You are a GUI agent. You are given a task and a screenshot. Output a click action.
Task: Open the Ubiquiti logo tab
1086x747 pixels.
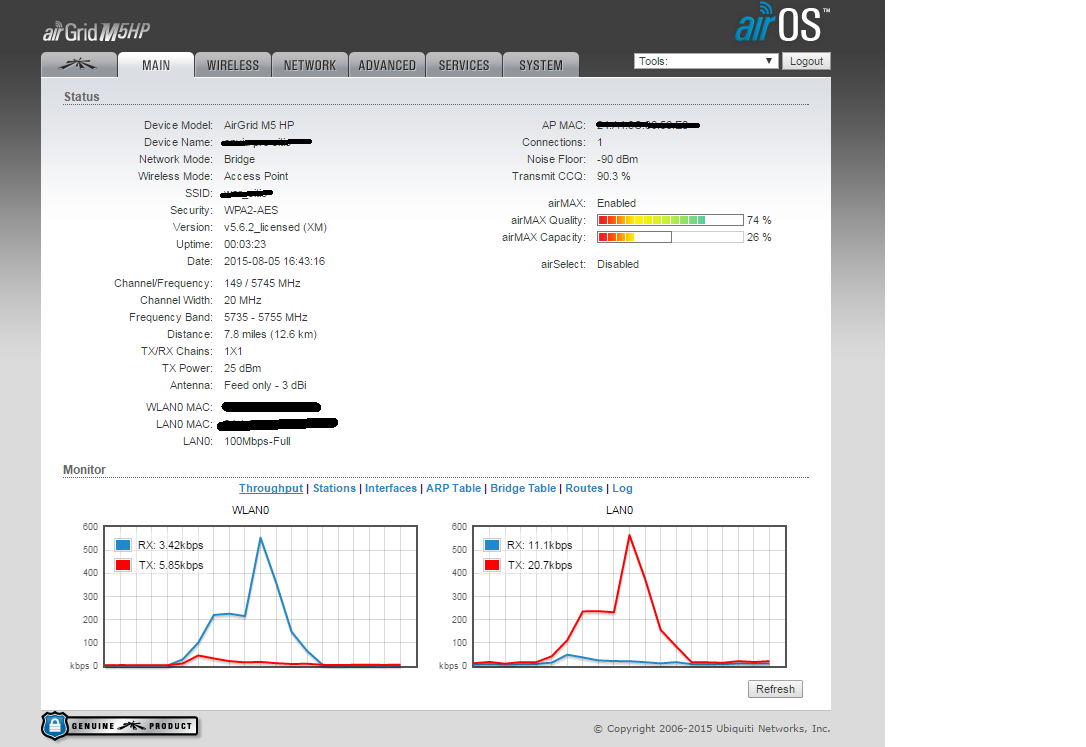(x=78, y=65)
